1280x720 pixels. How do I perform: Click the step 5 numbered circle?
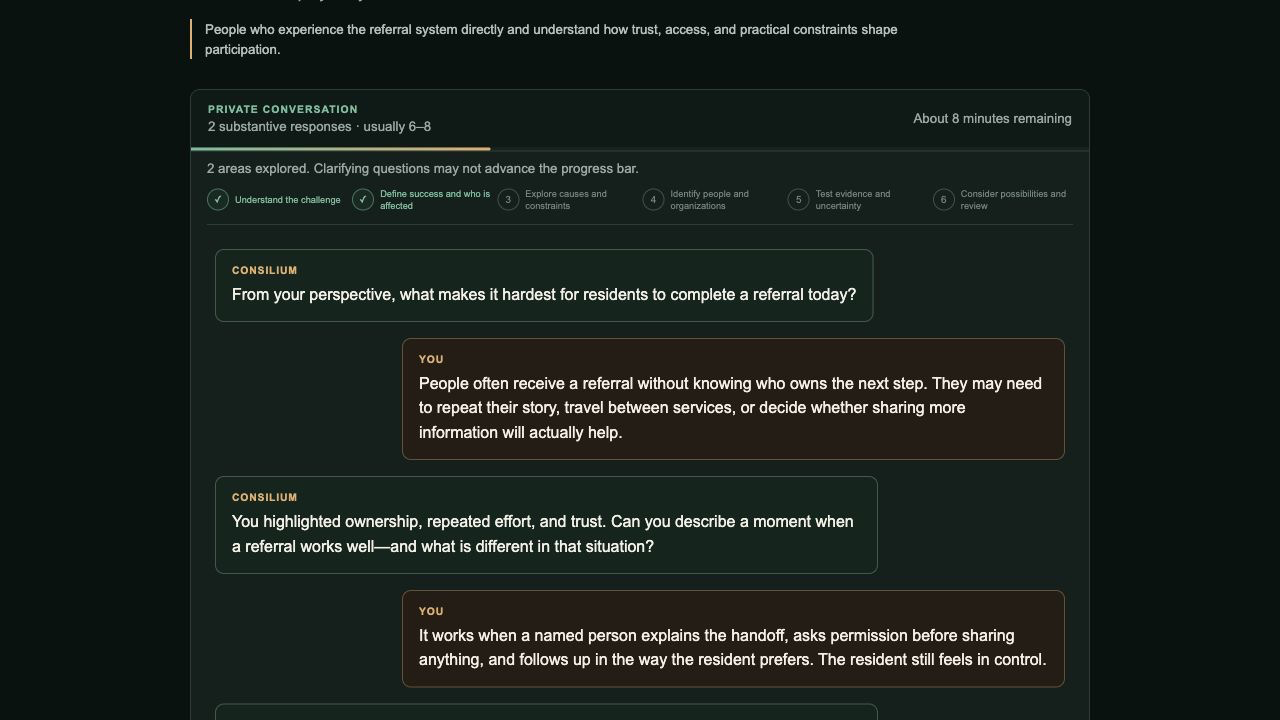798,200
